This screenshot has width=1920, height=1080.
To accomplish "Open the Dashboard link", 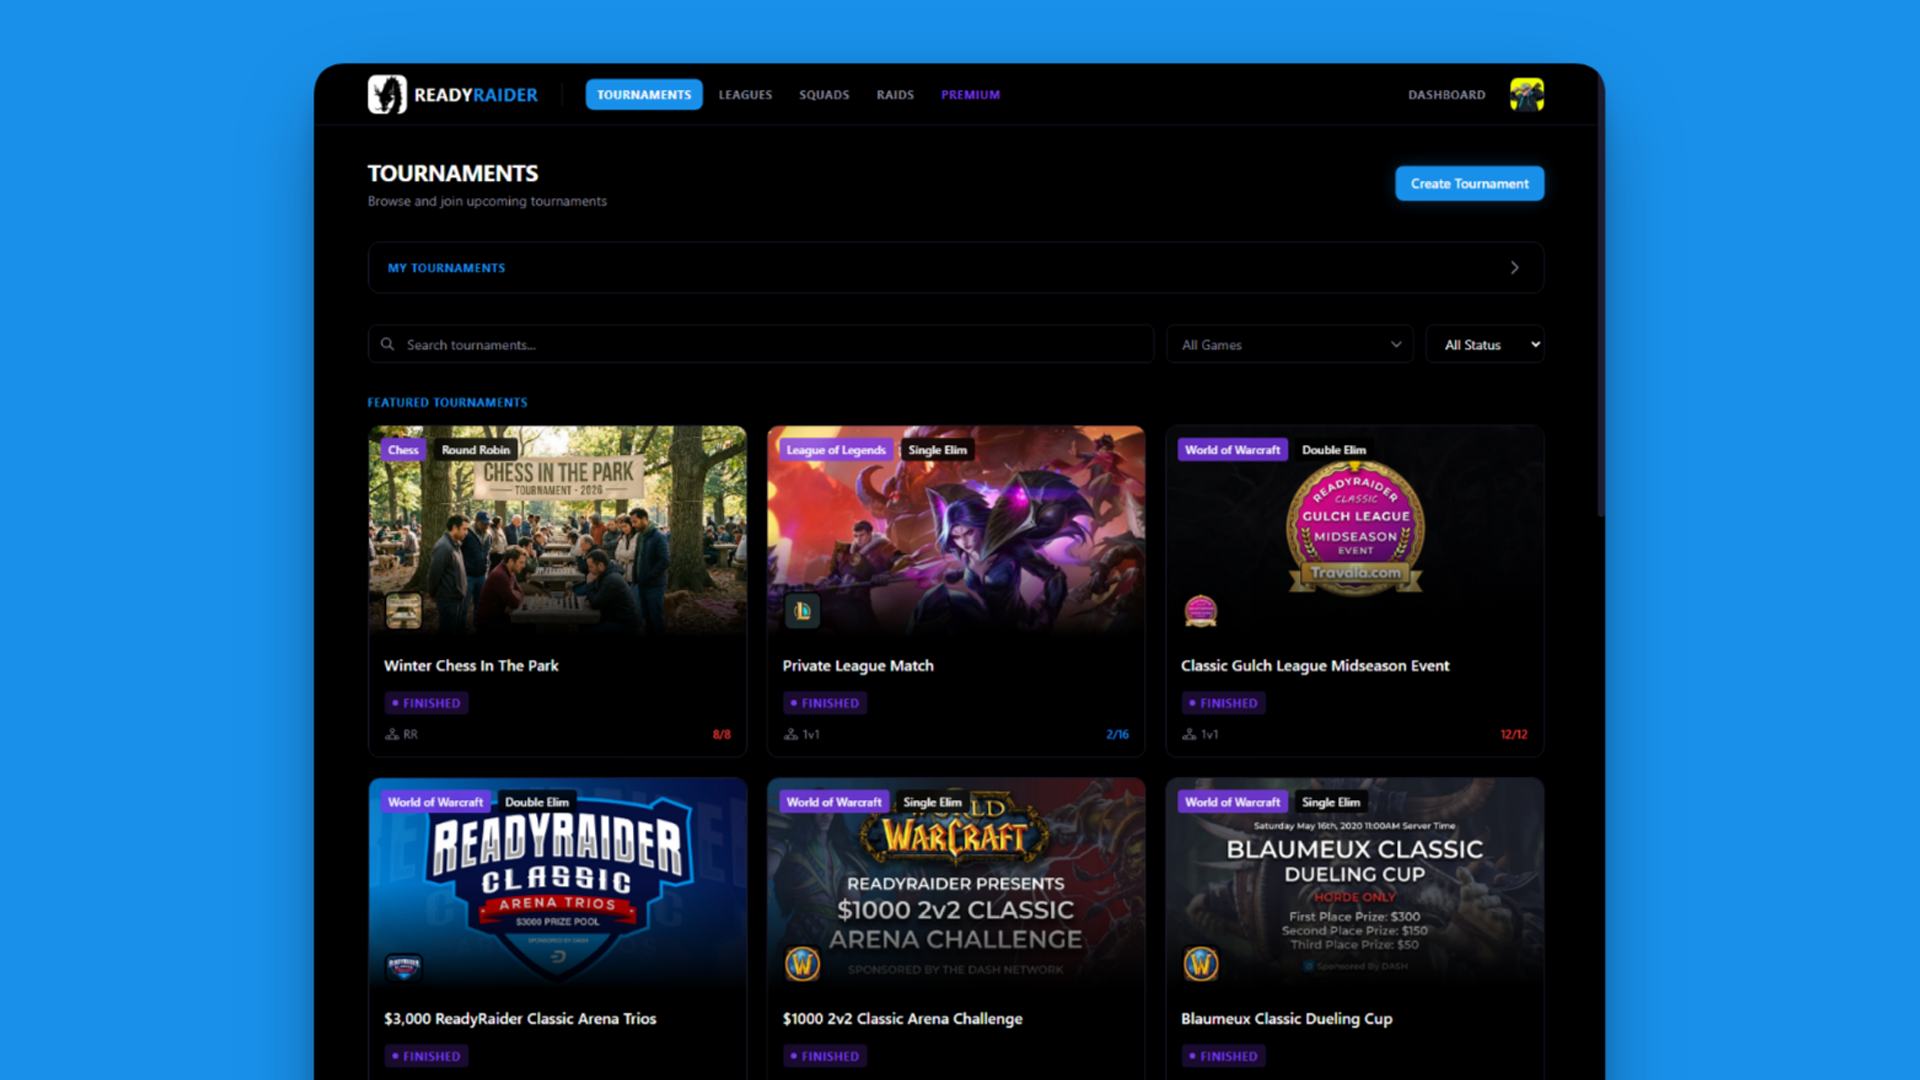I will point(1446,95).
